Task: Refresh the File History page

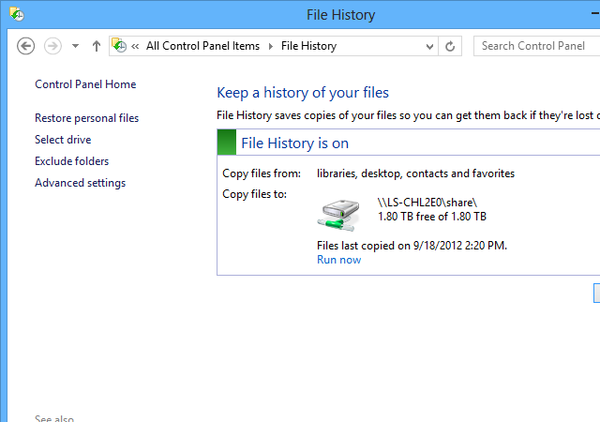Action: [x=450, y=46]
